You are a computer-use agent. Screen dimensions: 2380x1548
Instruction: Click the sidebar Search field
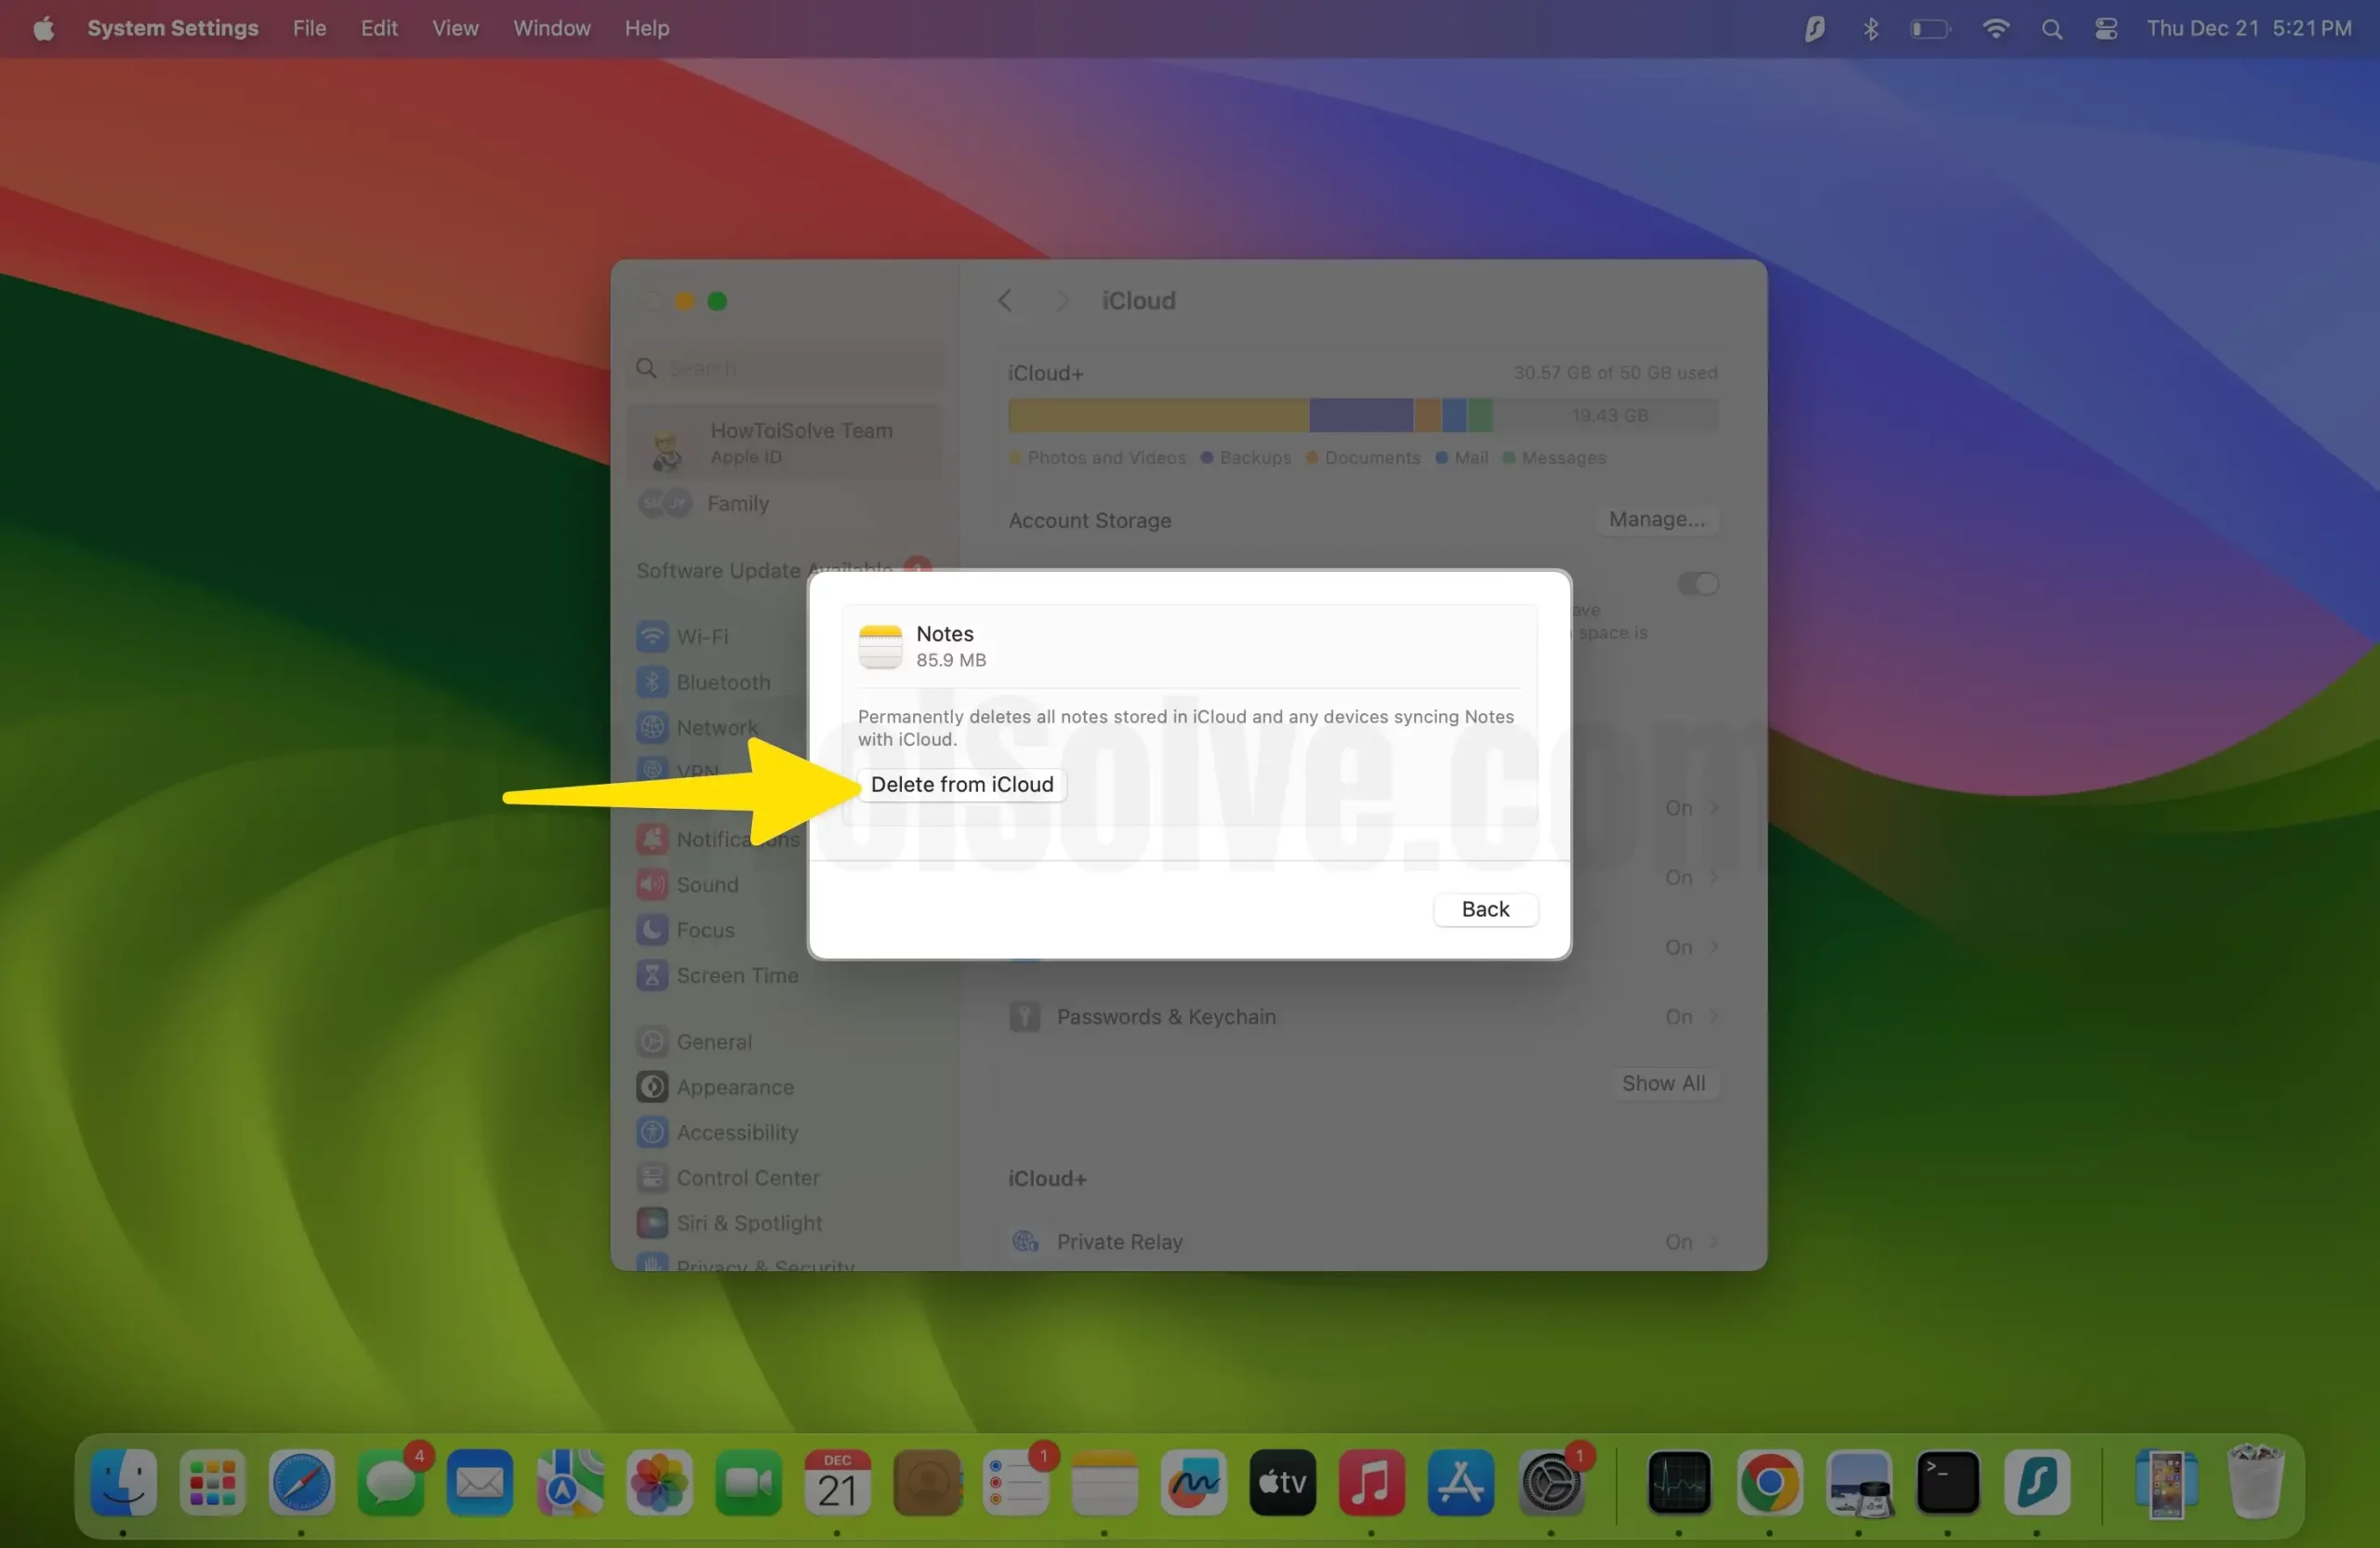tap(786, 368)
